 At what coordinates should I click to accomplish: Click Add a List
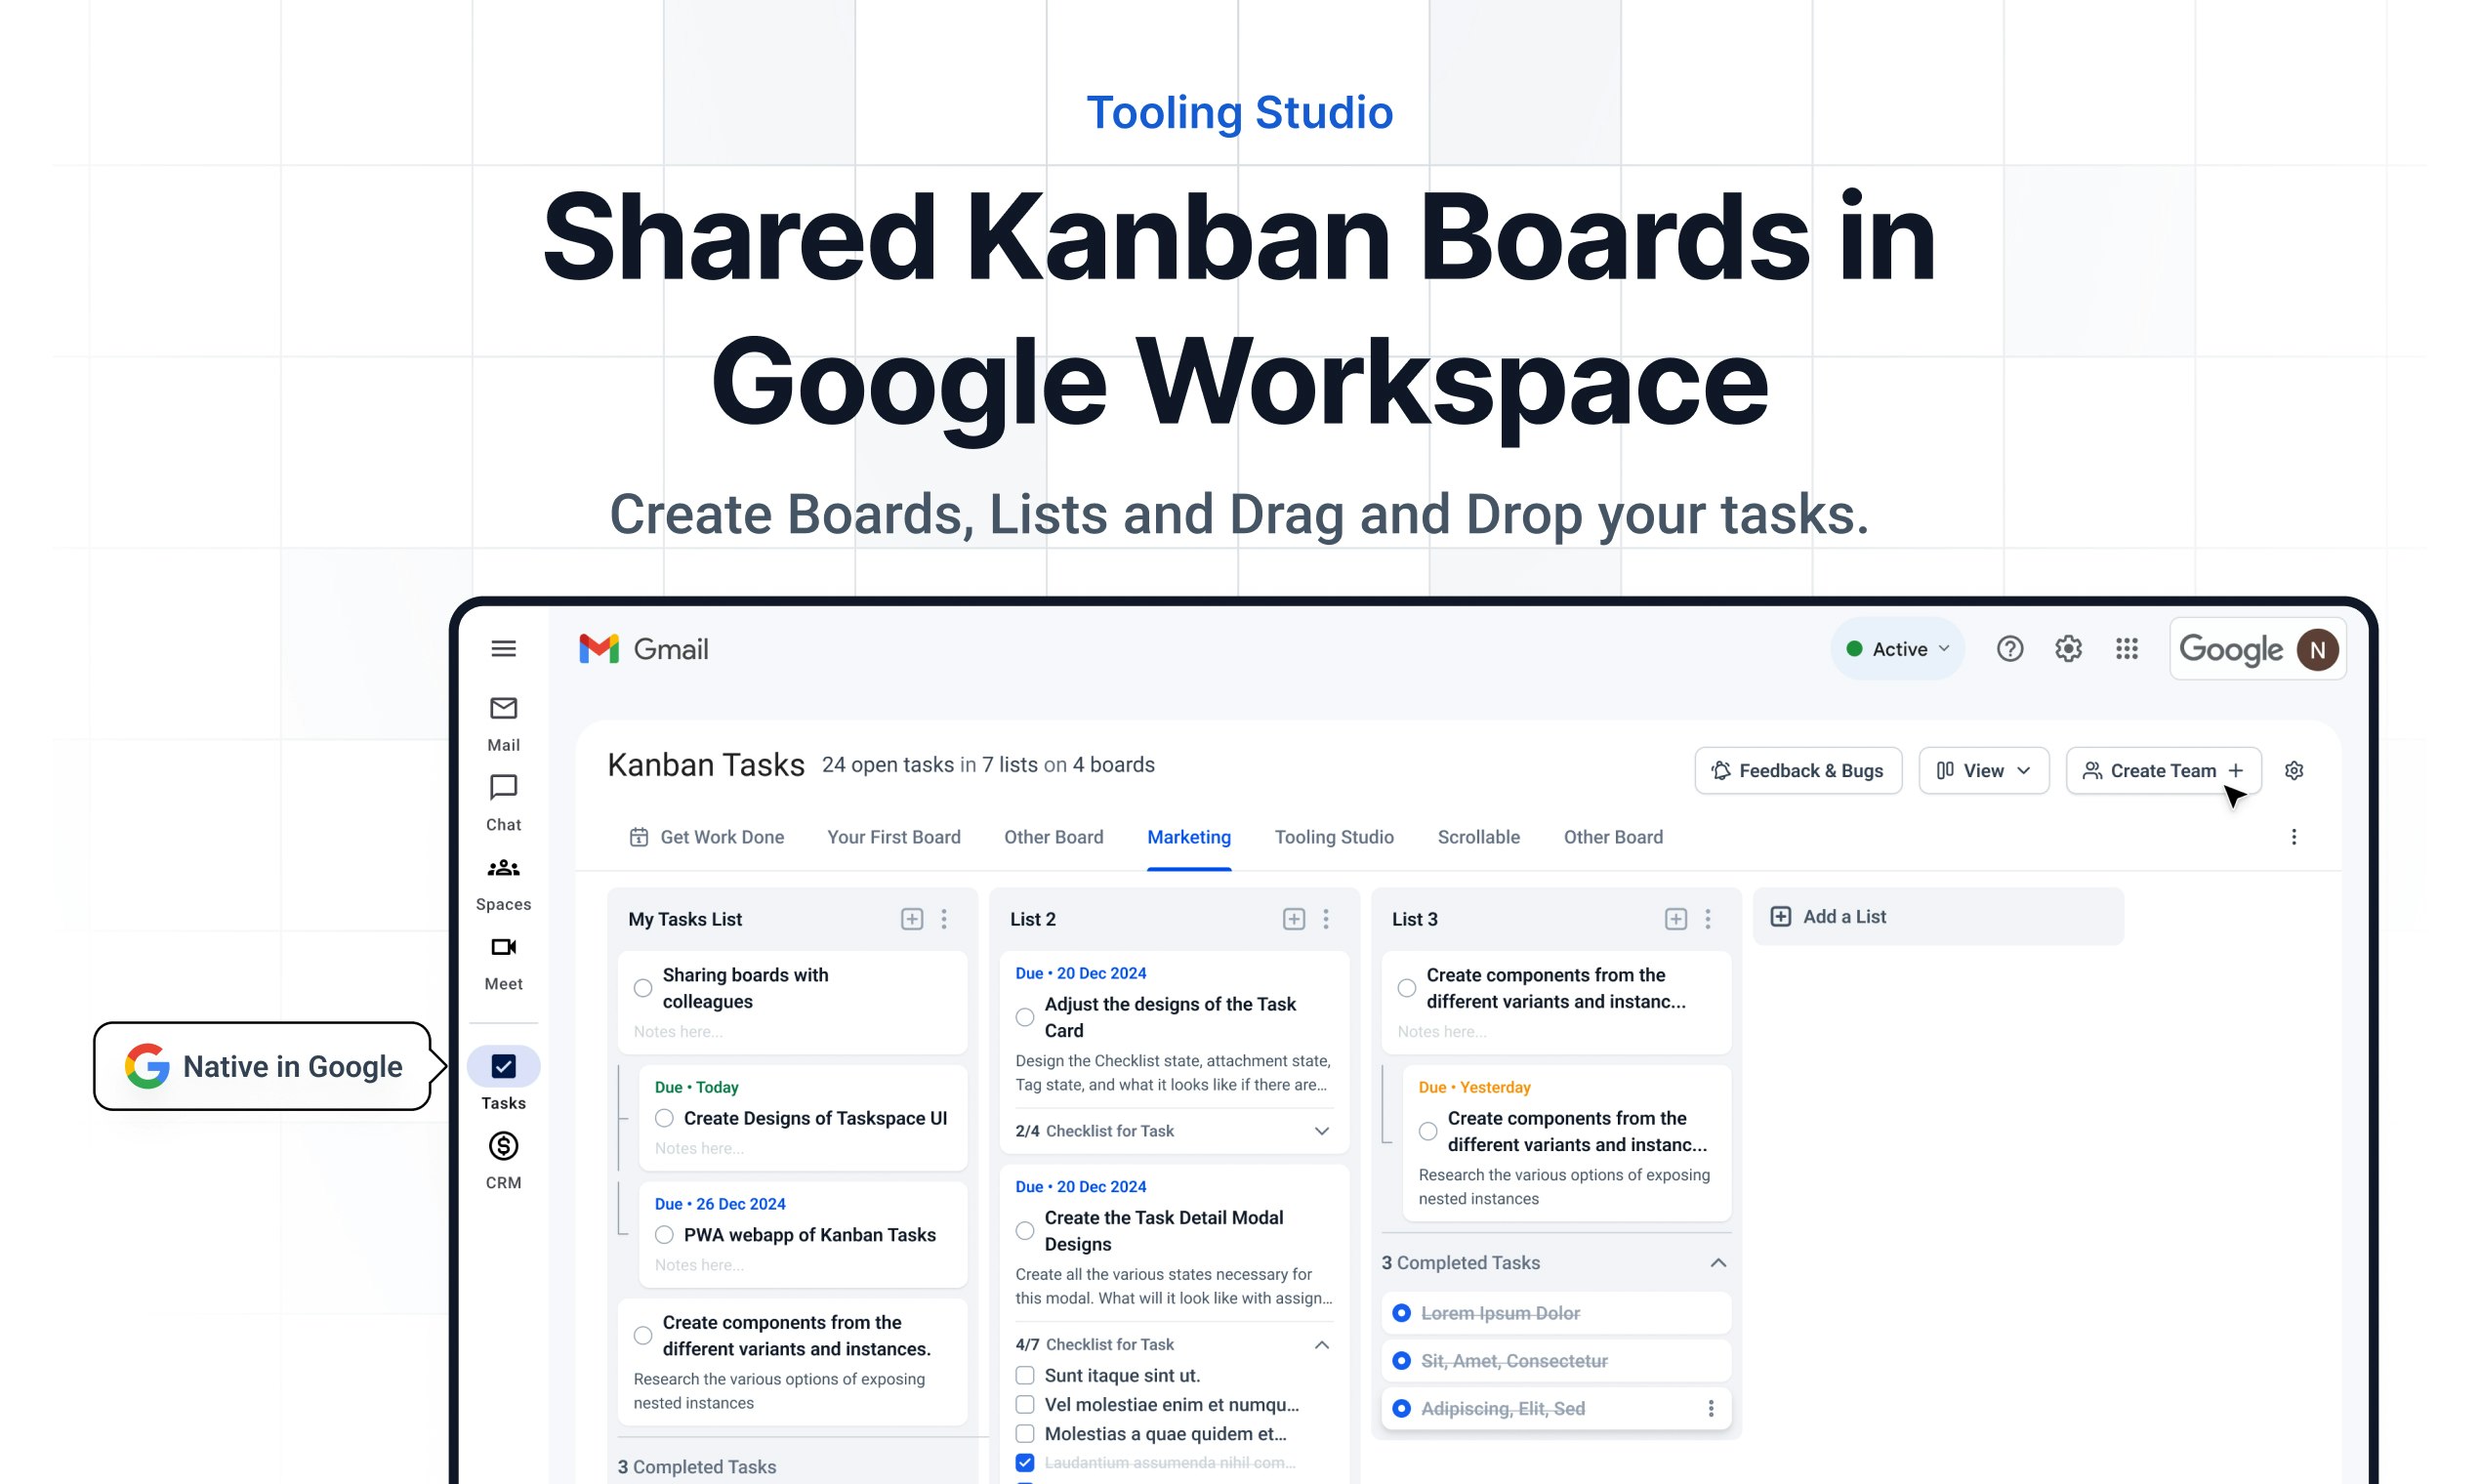(x=1843, y=917)
